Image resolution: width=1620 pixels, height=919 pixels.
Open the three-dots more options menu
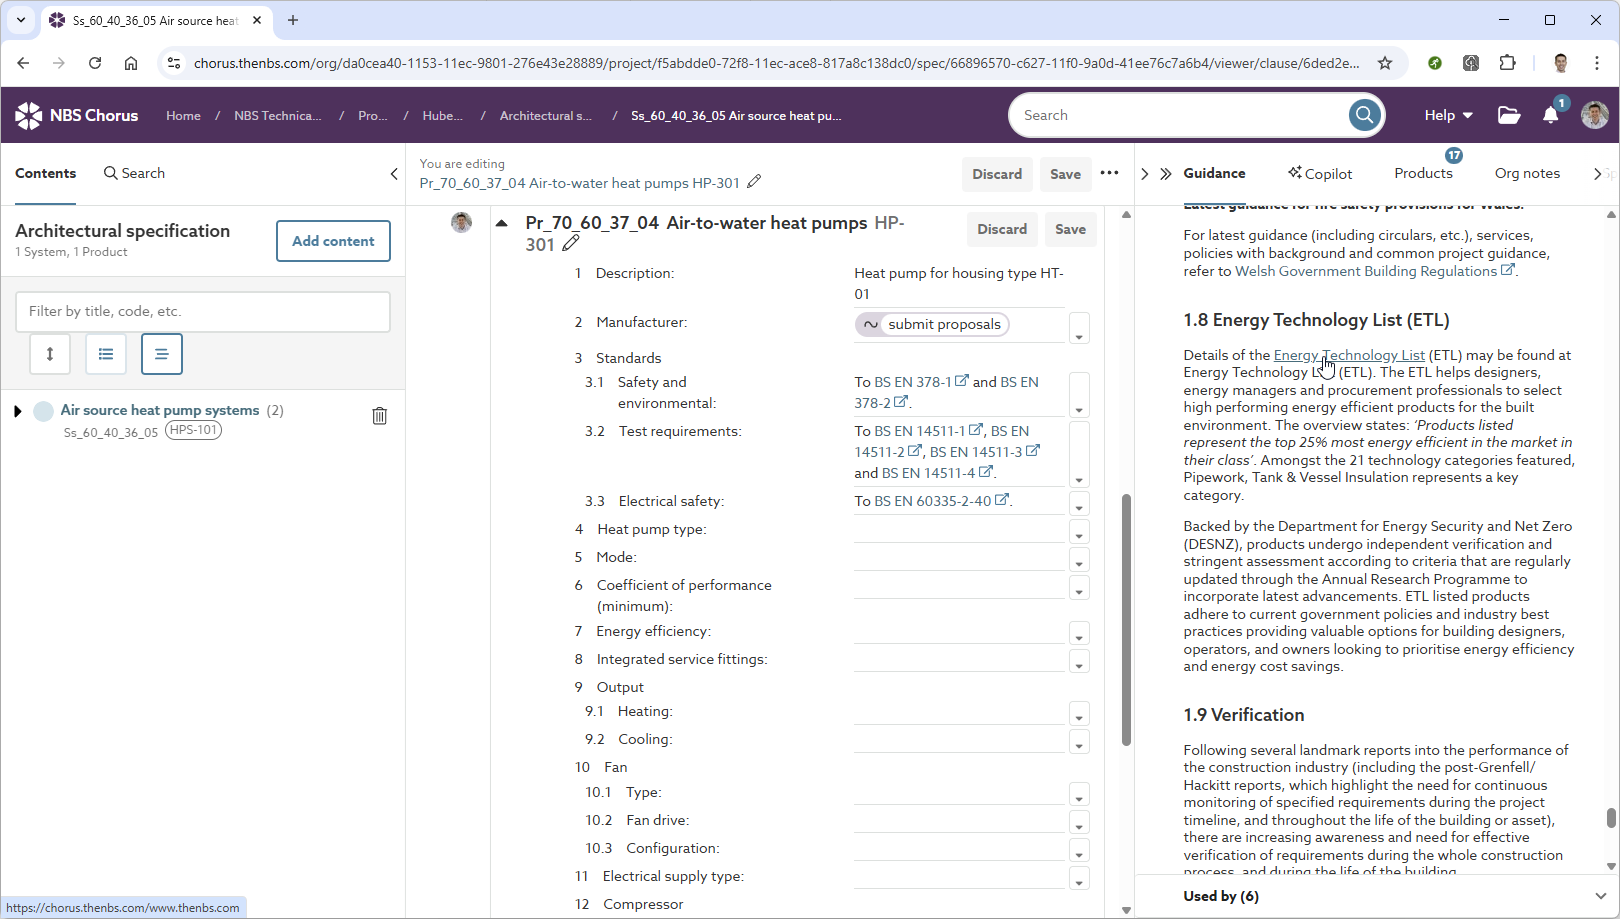1109,173
